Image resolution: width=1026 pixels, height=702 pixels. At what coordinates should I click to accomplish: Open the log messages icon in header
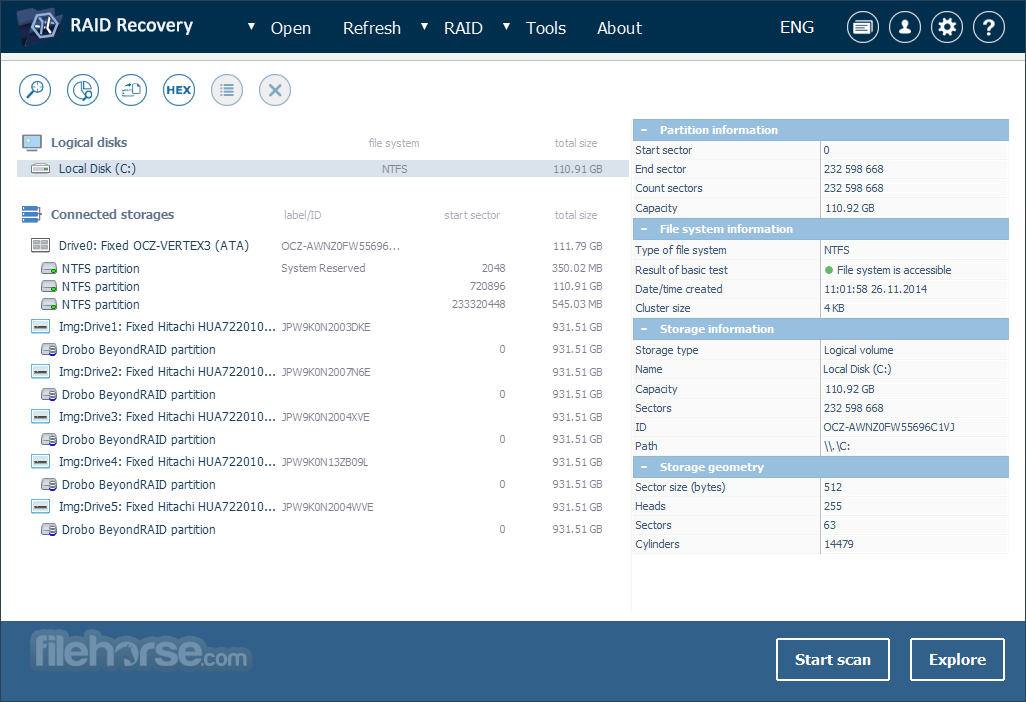(x=862, y=27)
